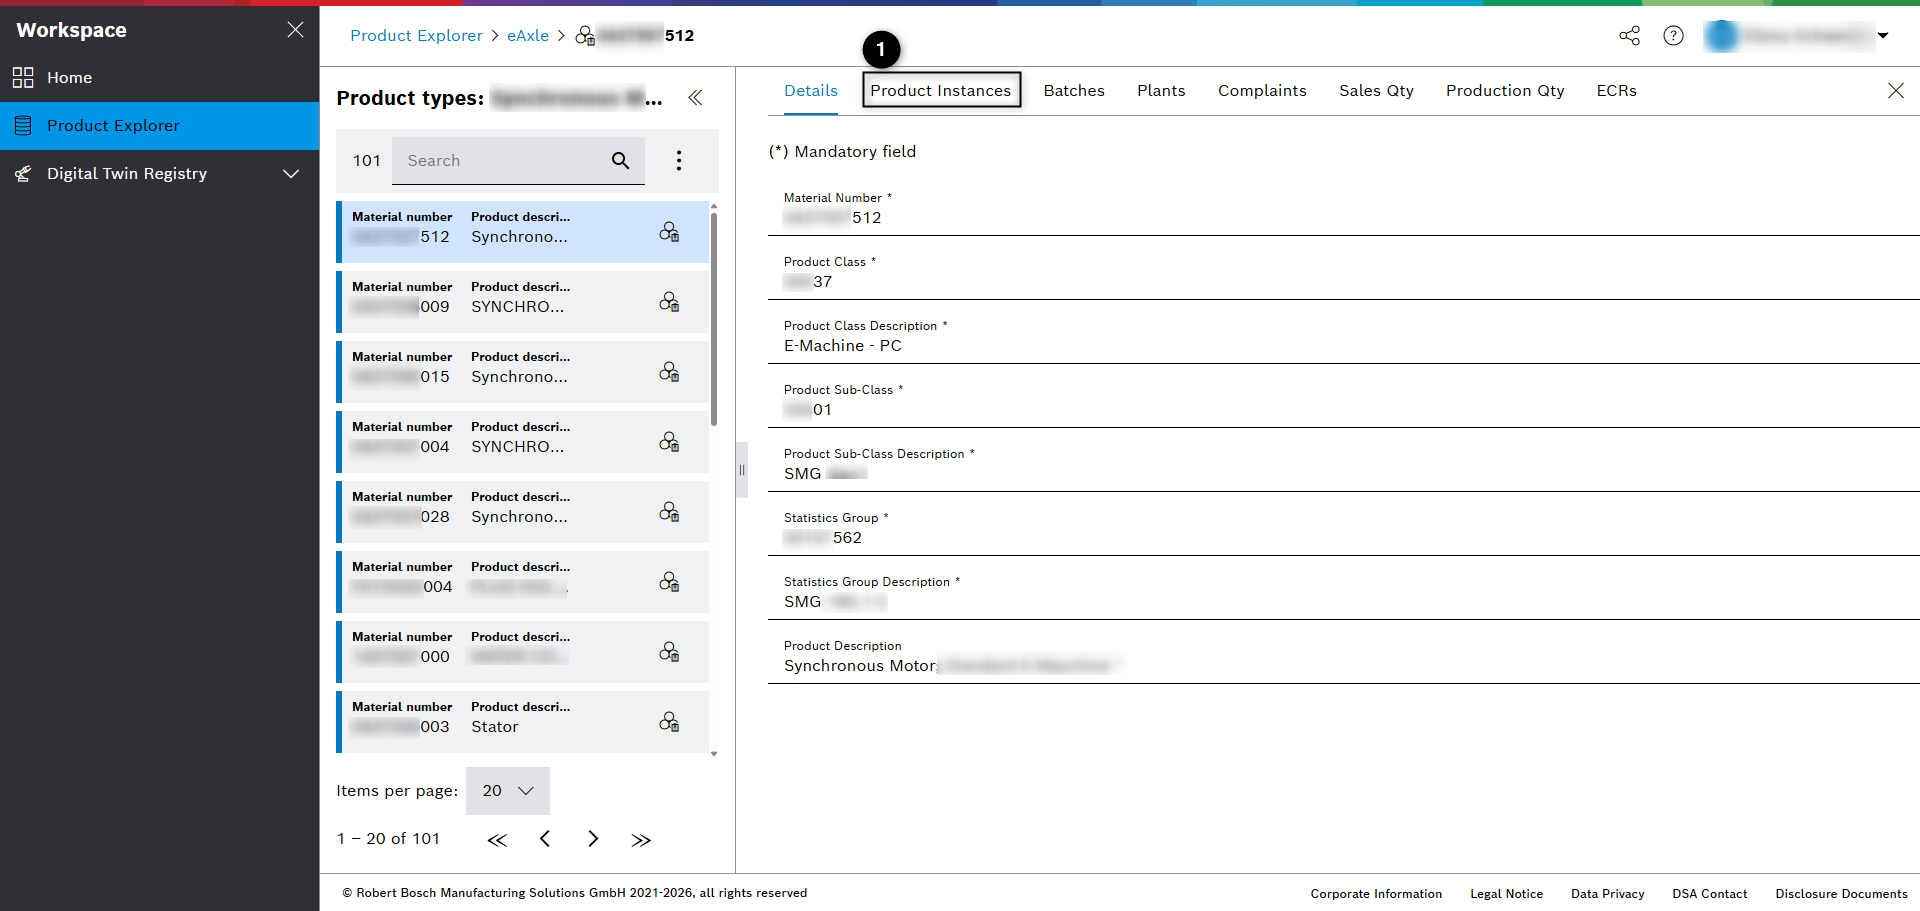
Task: Click product type icon for row 000
Action: (669, 652)
